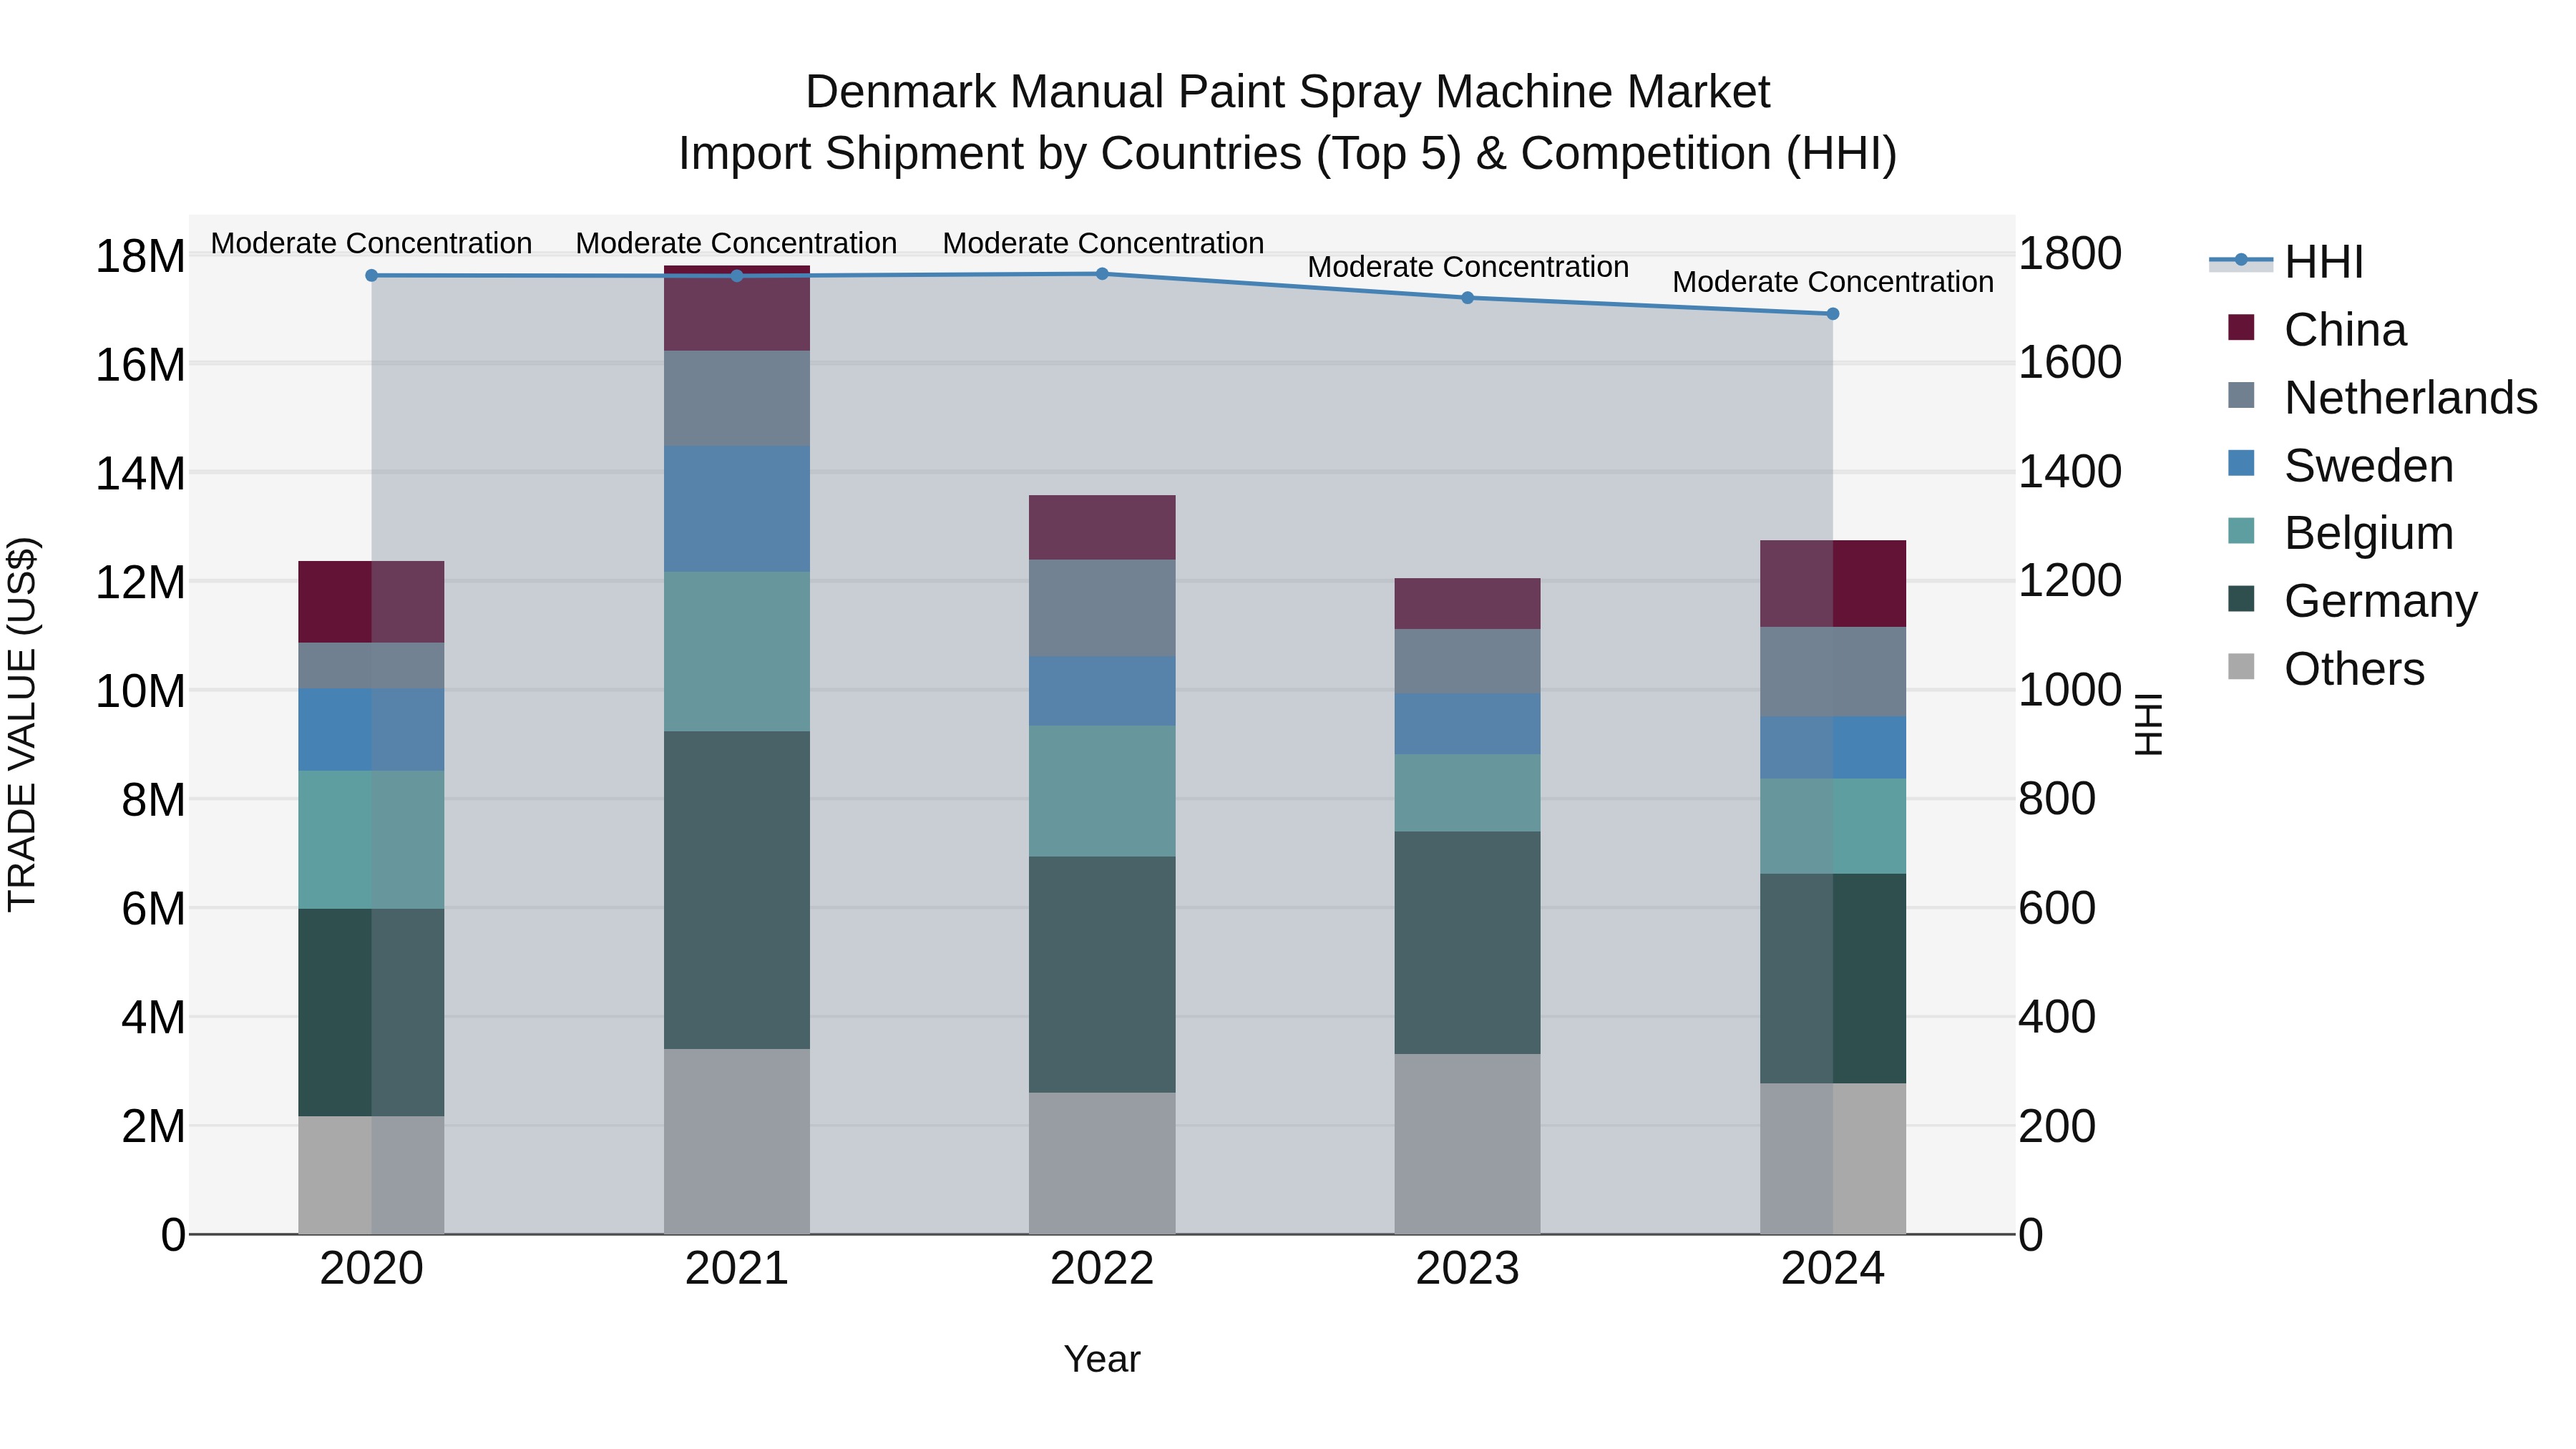The image size is (2576, 1449).
Task: Click the 2020 HHI line marker
Action: tap(372, 275)
